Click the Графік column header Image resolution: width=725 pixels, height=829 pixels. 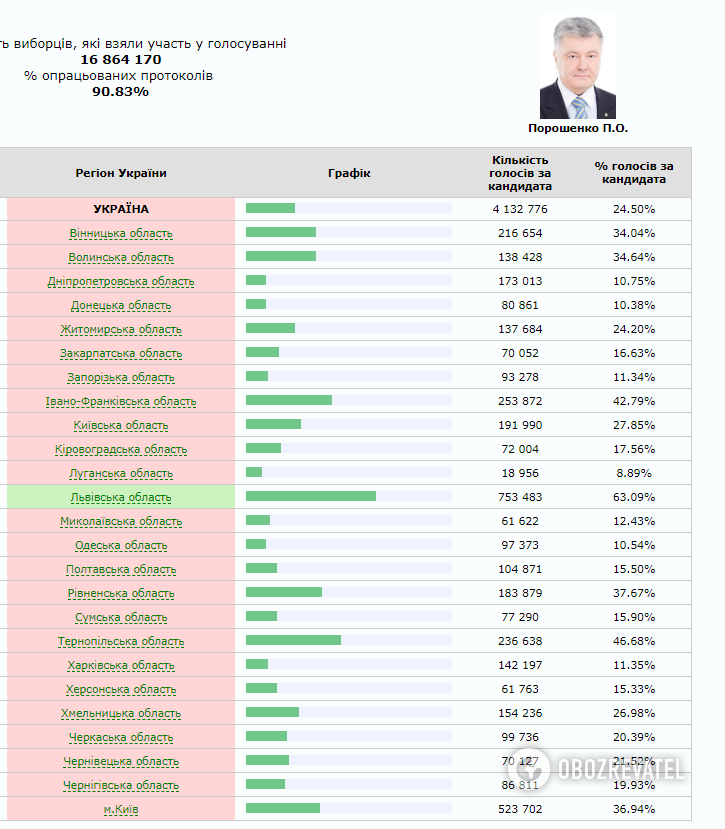[349, 173]
